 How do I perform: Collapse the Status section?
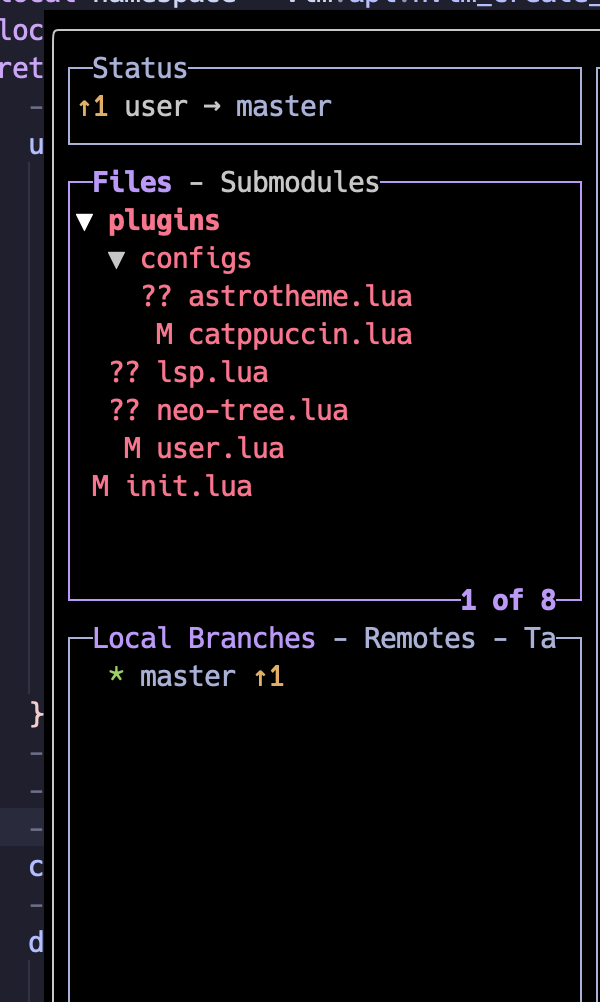(139, 68)
